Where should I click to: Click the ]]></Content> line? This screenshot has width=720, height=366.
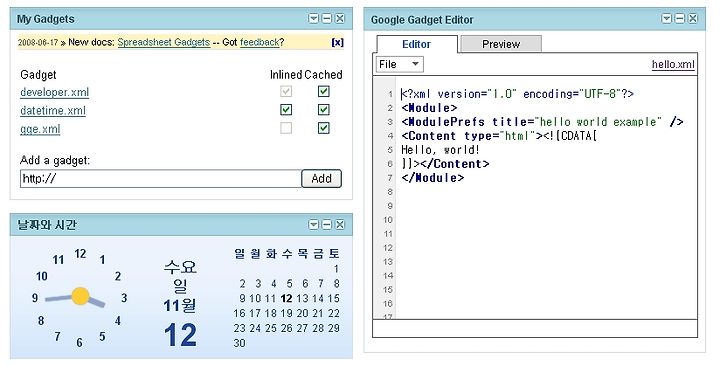[x=445, y=164]
